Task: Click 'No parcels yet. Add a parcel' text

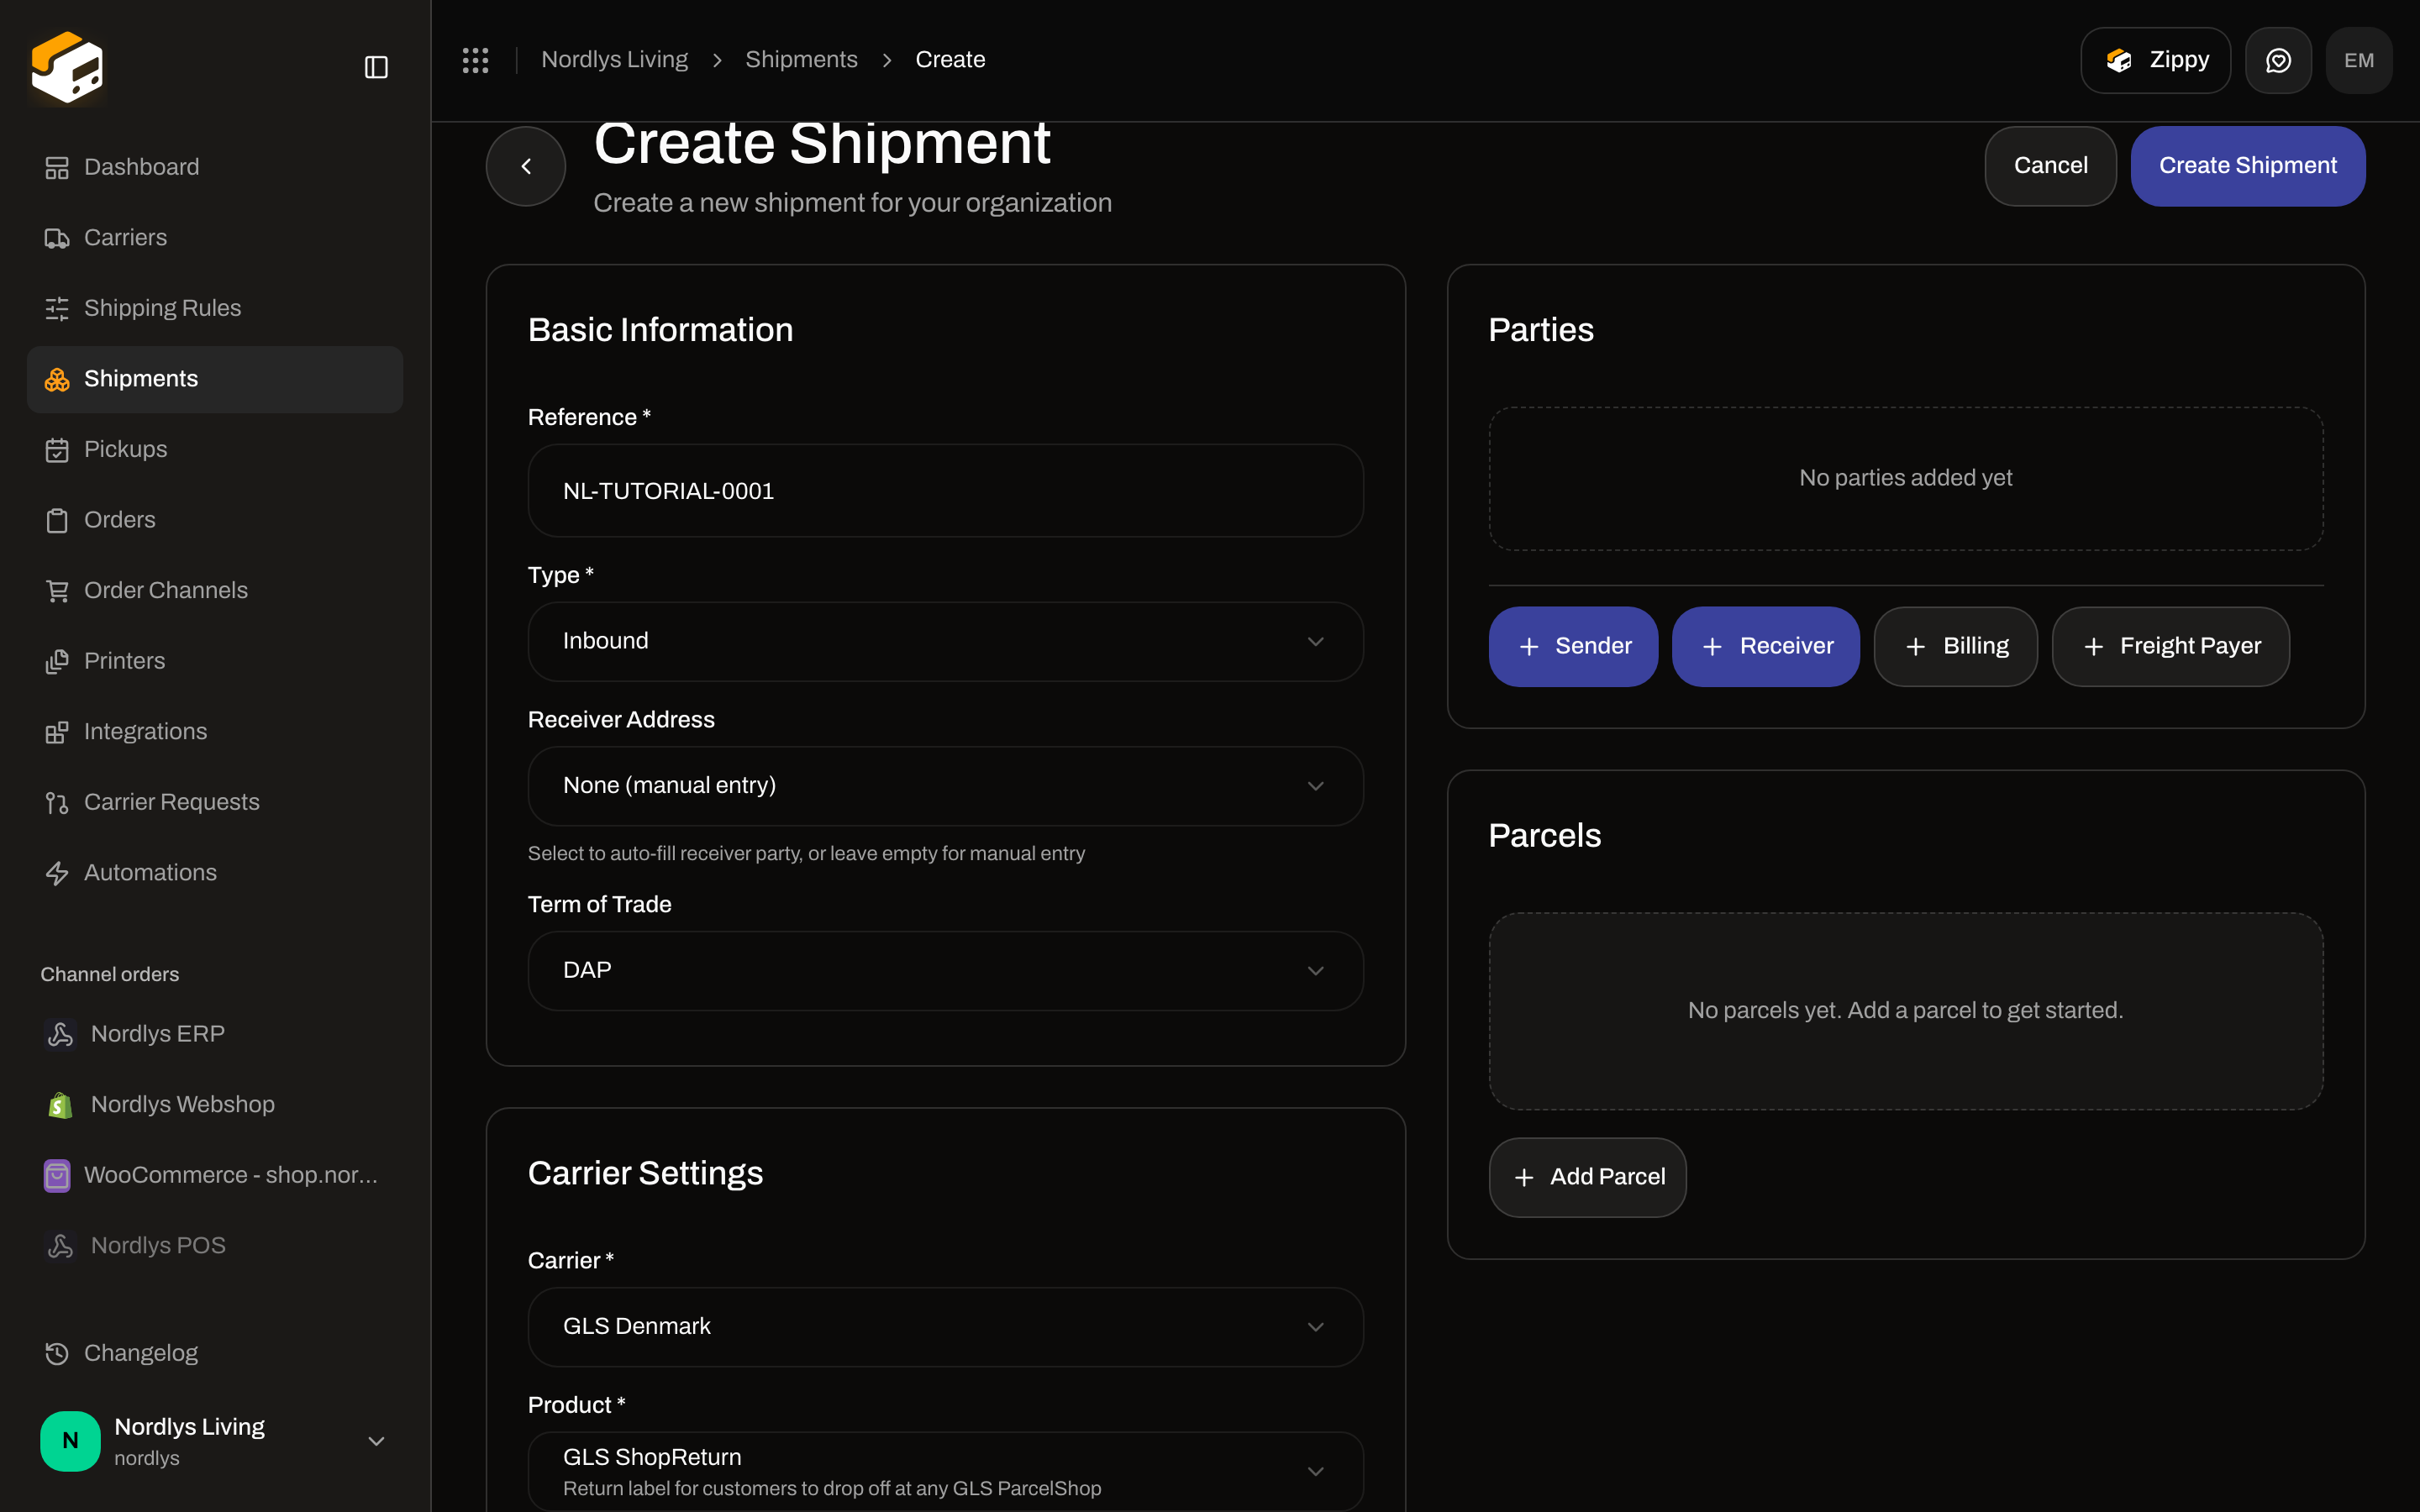Action: click(1905, 1011)
